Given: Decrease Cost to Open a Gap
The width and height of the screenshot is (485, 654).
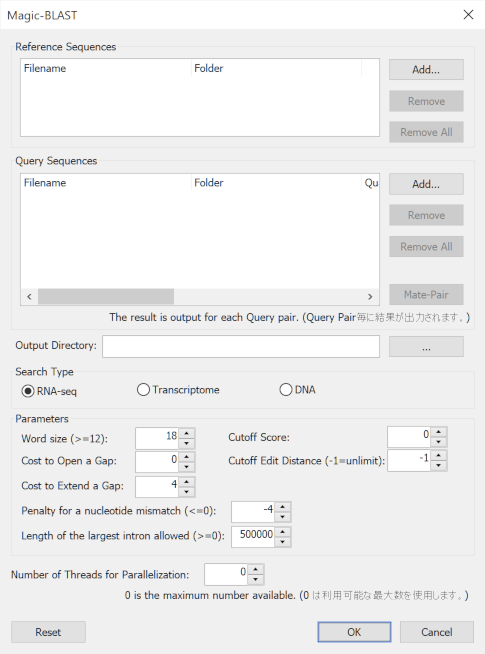Looking at the screenshot, I should point(186,467).
